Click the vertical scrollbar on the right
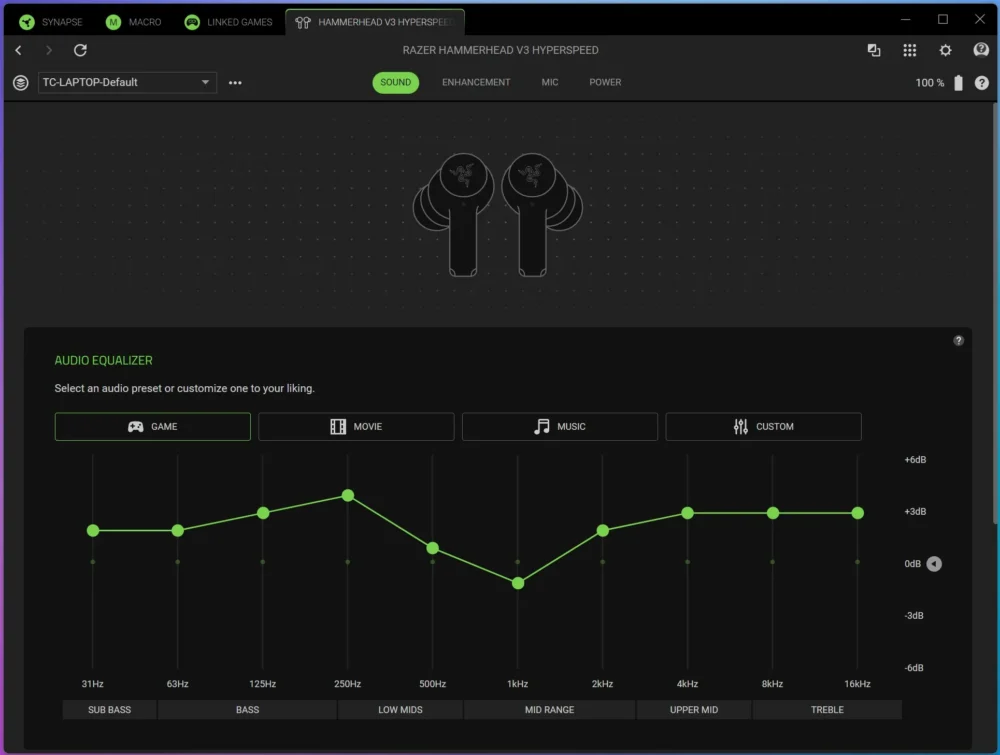The image size is (1000, 755). coord(996,312)
